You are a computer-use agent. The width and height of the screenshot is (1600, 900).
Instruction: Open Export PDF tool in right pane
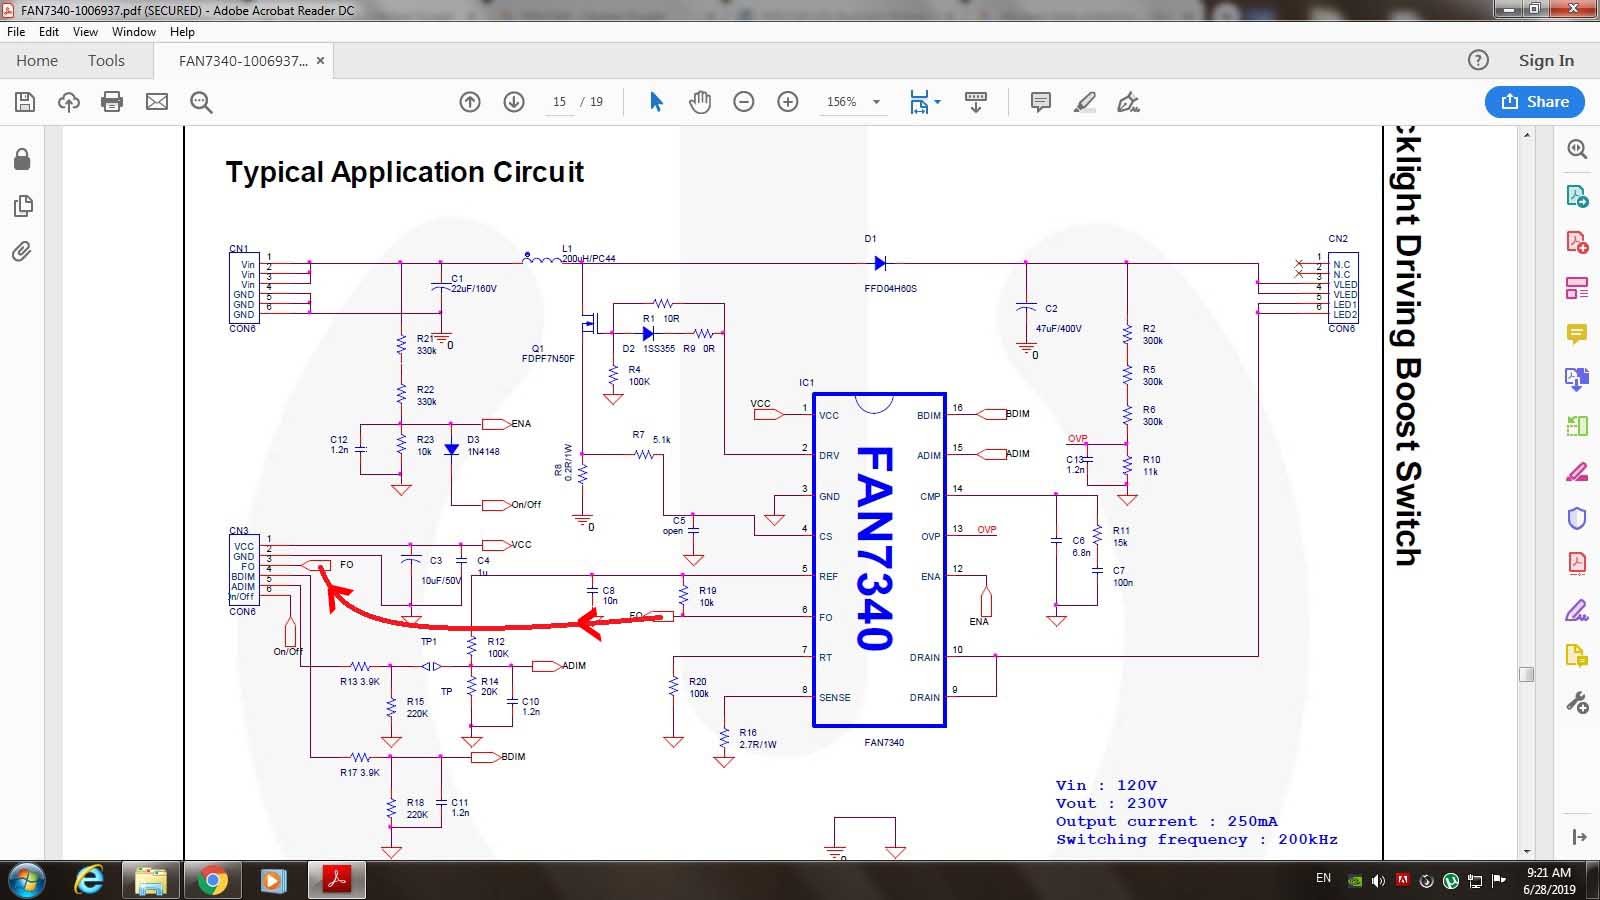[x=1577, y=196]
